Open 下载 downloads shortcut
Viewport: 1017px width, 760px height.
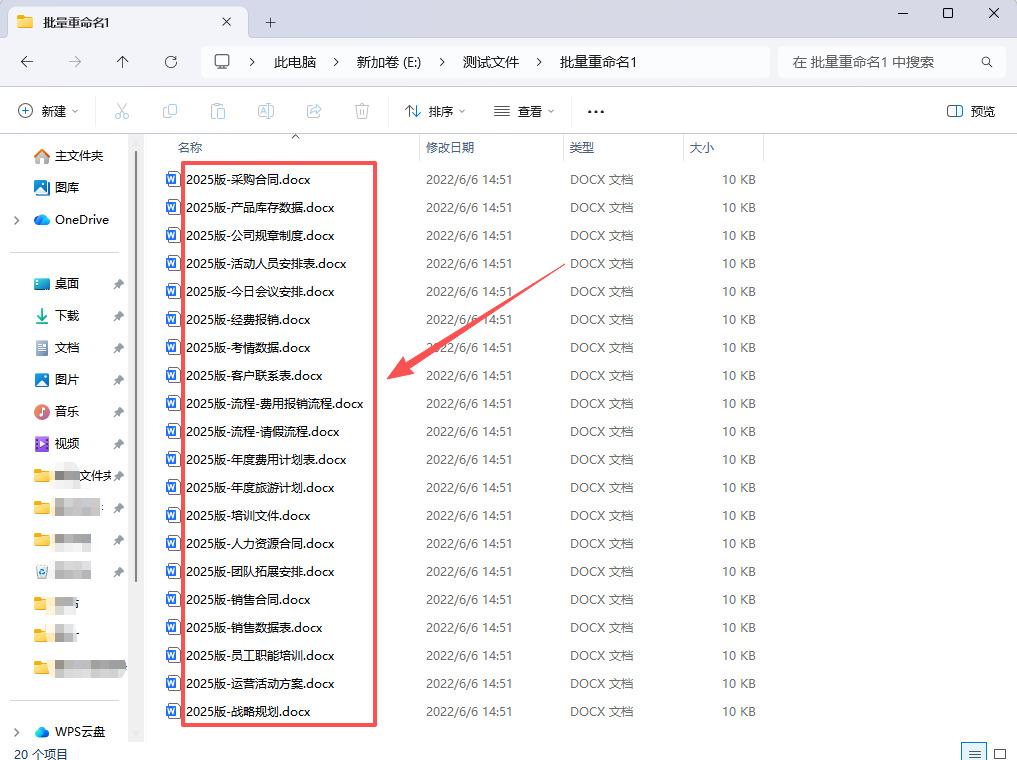57,316
